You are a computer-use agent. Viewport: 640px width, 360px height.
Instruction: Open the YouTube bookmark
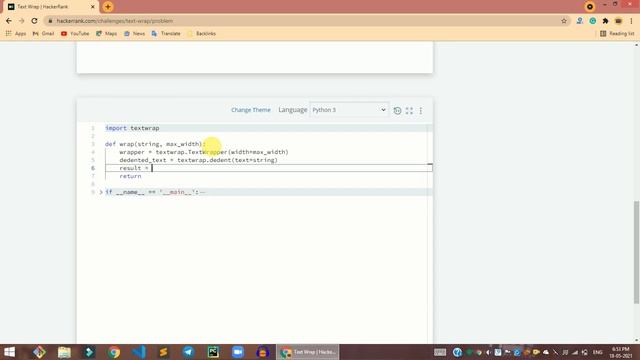[75, 33]
